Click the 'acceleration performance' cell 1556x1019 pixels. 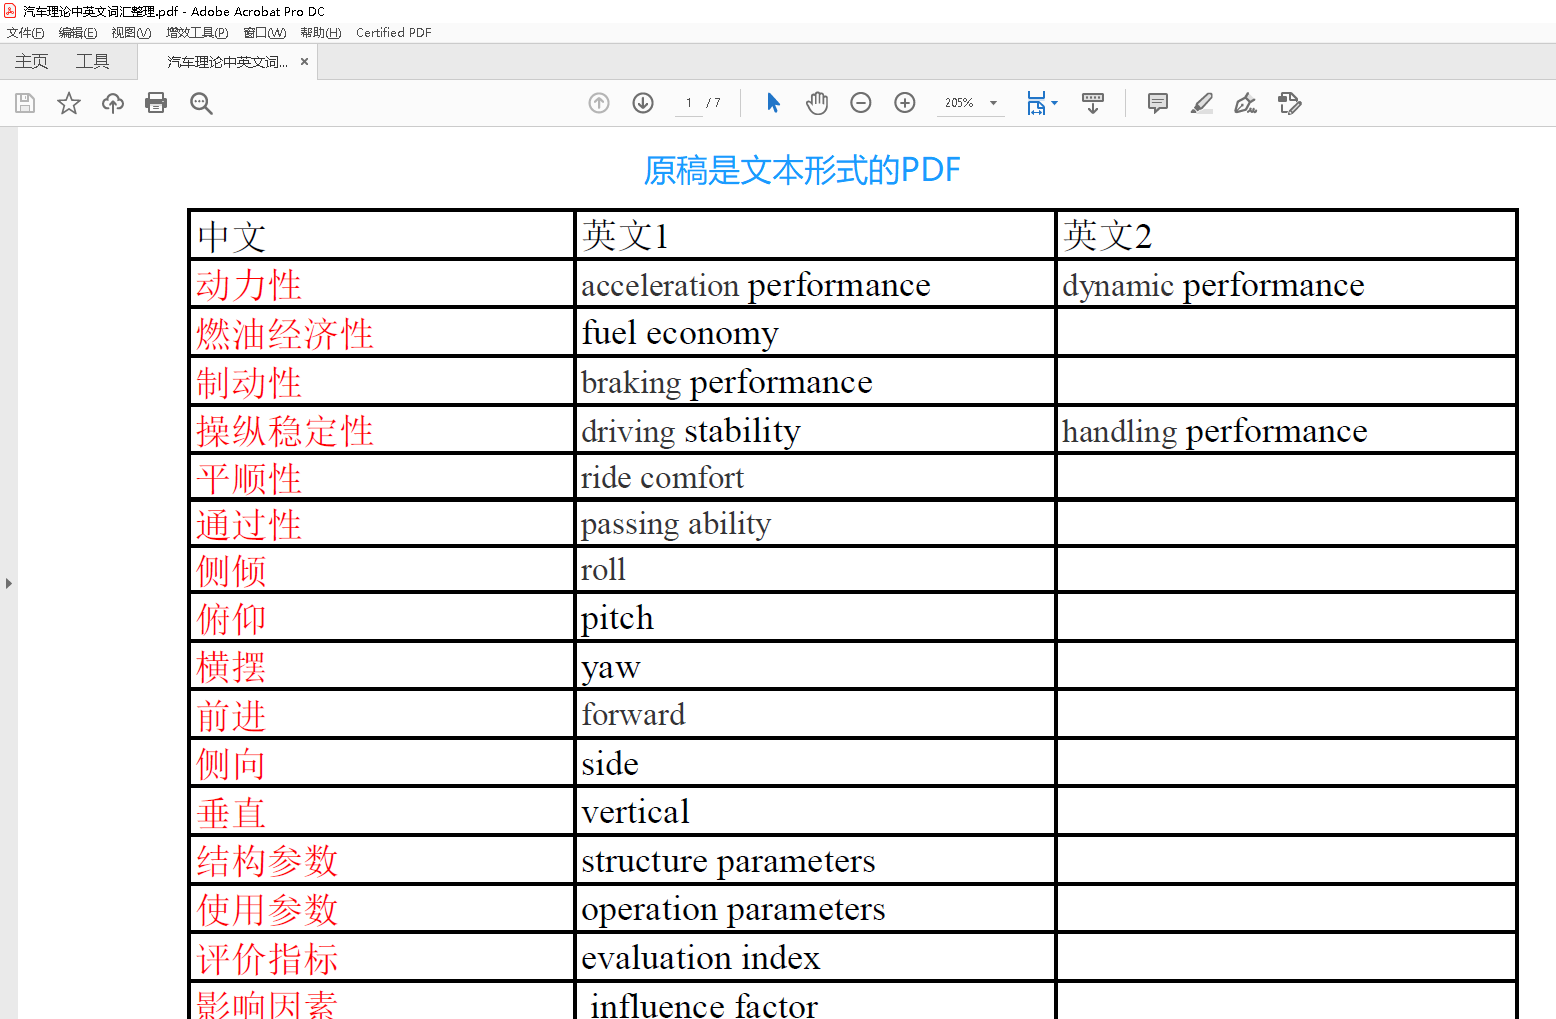(815, 285)
